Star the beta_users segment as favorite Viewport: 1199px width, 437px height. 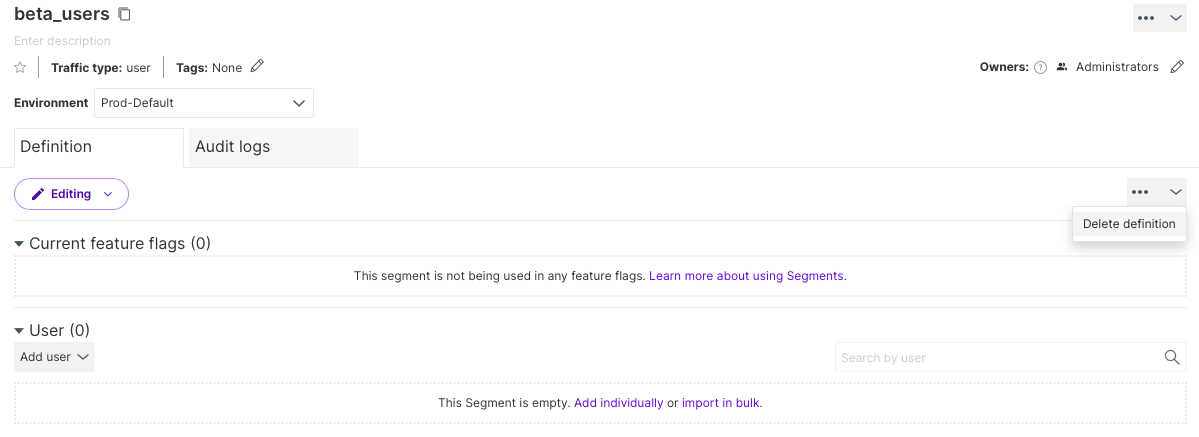[20, 68]
